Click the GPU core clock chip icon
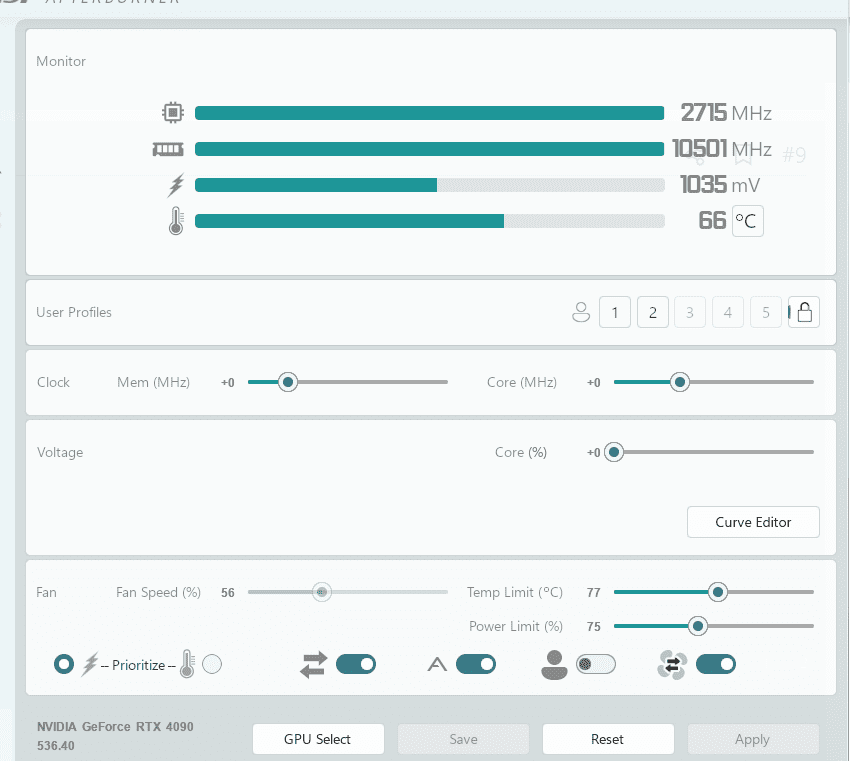The image size is (850, 761). click(x=173, y=113)
